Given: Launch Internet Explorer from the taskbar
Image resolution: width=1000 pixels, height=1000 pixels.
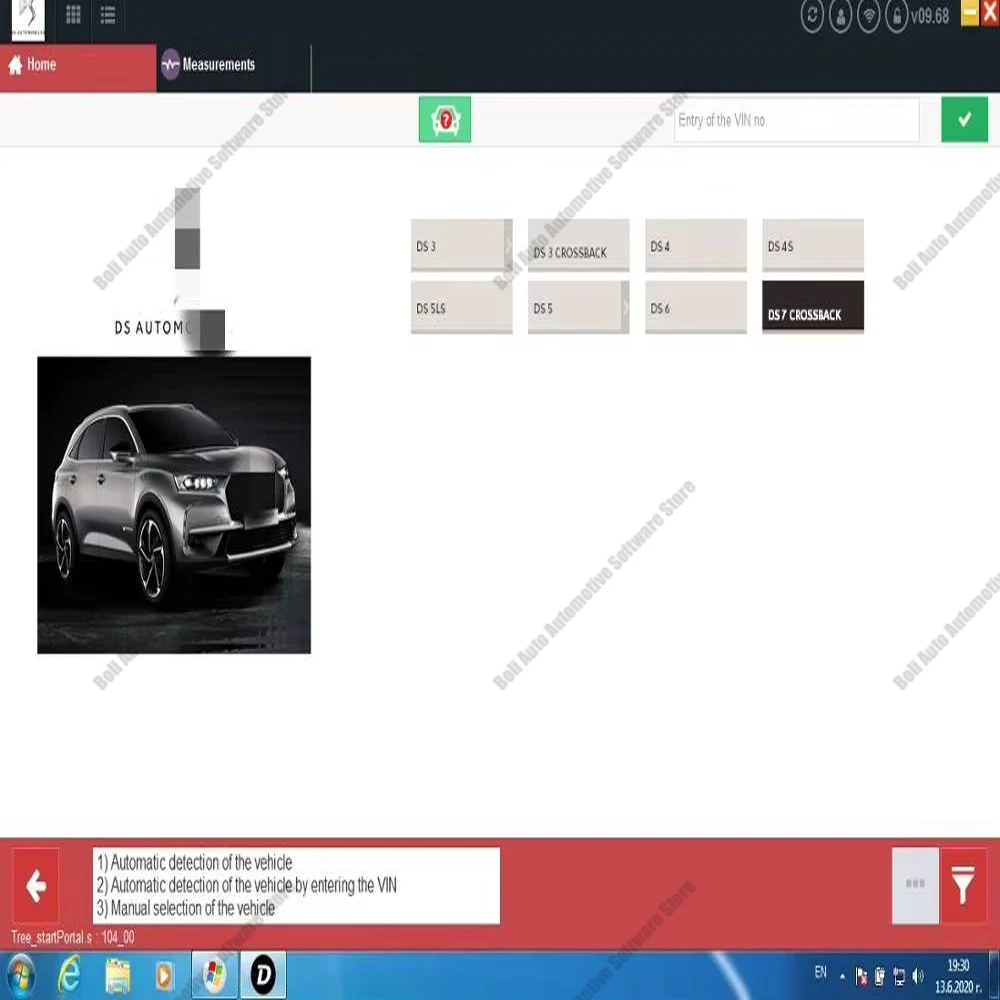Looking at the screenshot, I should point(69,976).
